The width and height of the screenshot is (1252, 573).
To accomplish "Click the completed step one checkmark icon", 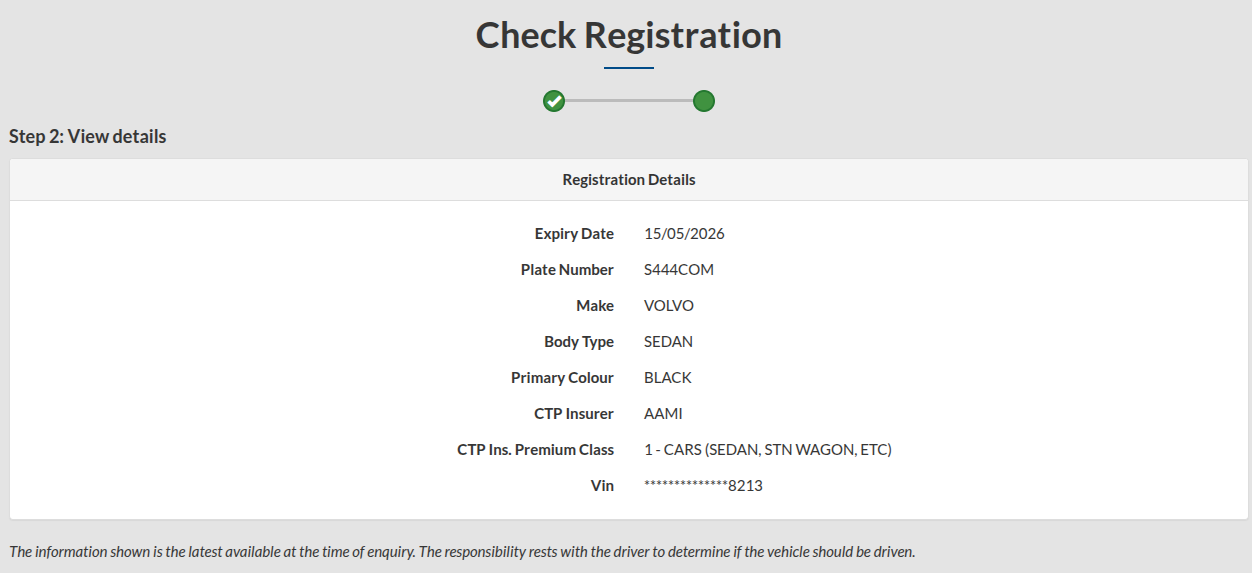I will [554, 101].
